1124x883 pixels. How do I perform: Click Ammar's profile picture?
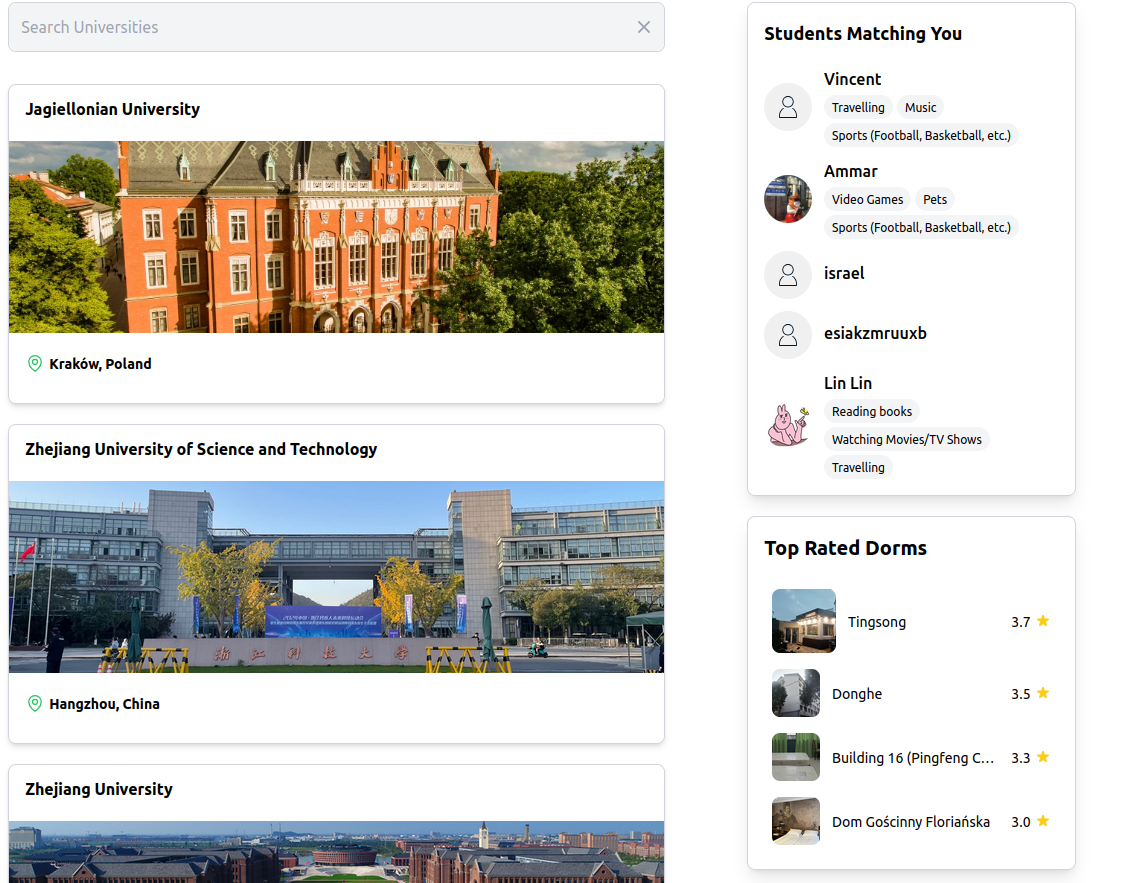[788, 199]
